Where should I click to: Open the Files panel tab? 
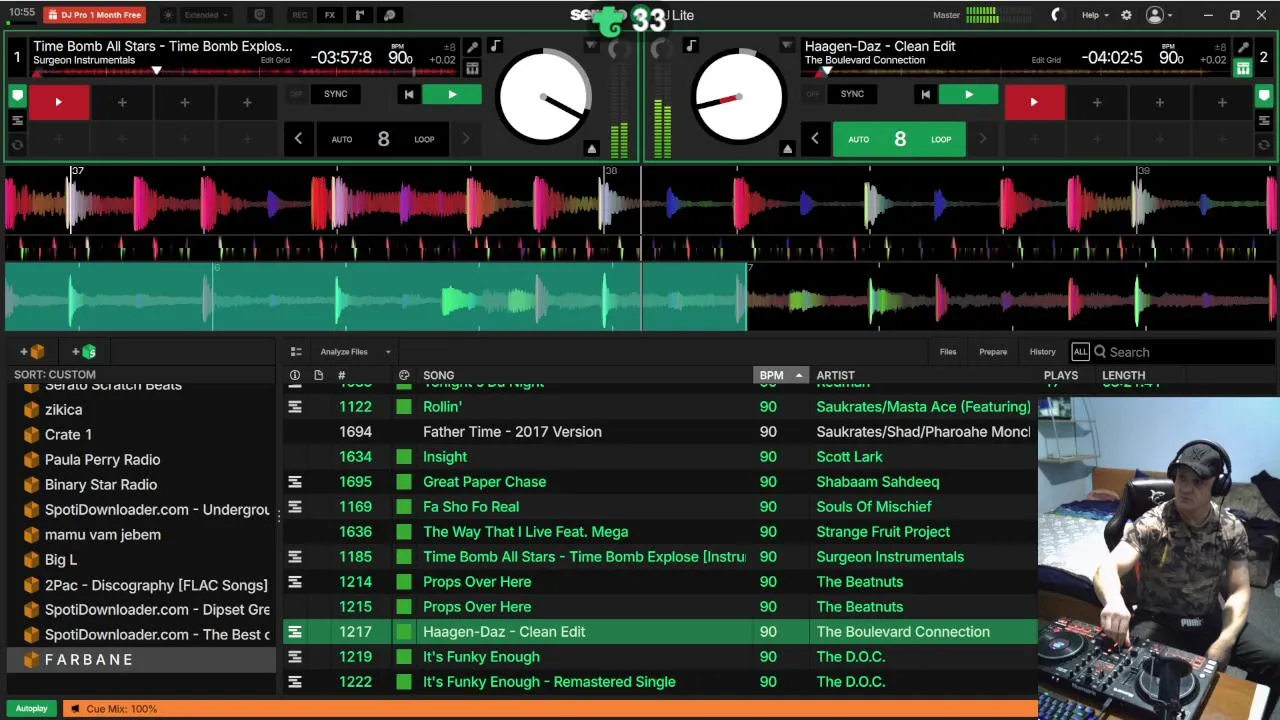point(948,352)
